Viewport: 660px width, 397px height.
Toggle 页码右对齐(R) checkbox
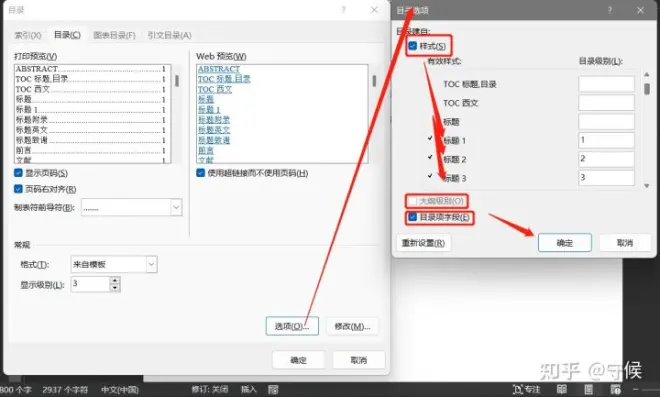18,189
